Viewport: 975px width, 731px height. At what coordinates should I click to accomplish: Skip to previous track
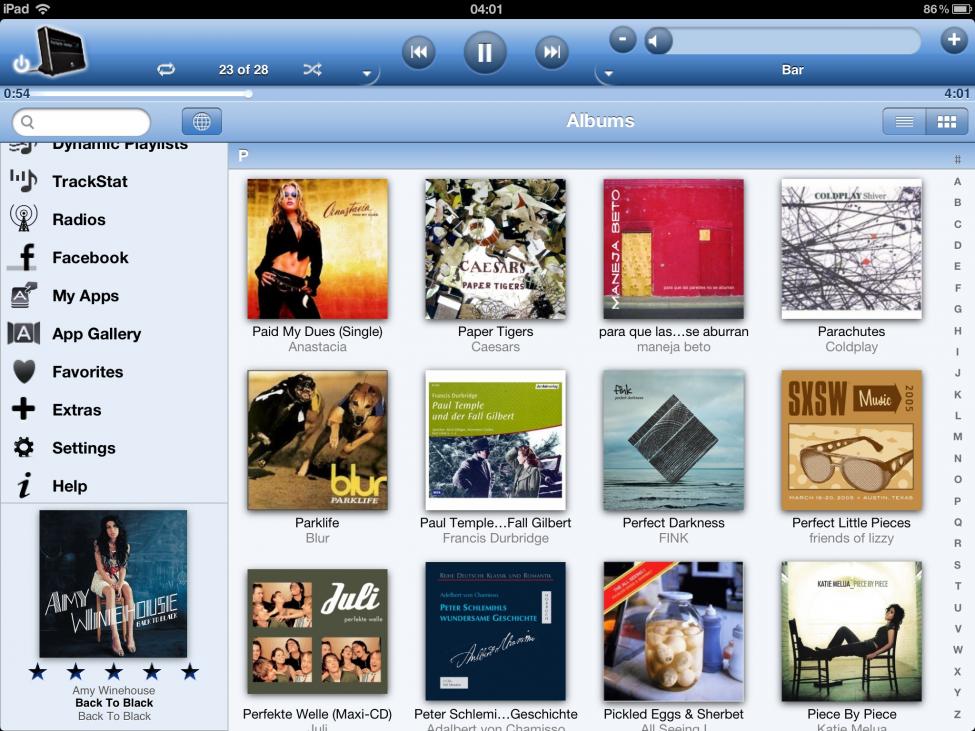coord(419,52)
